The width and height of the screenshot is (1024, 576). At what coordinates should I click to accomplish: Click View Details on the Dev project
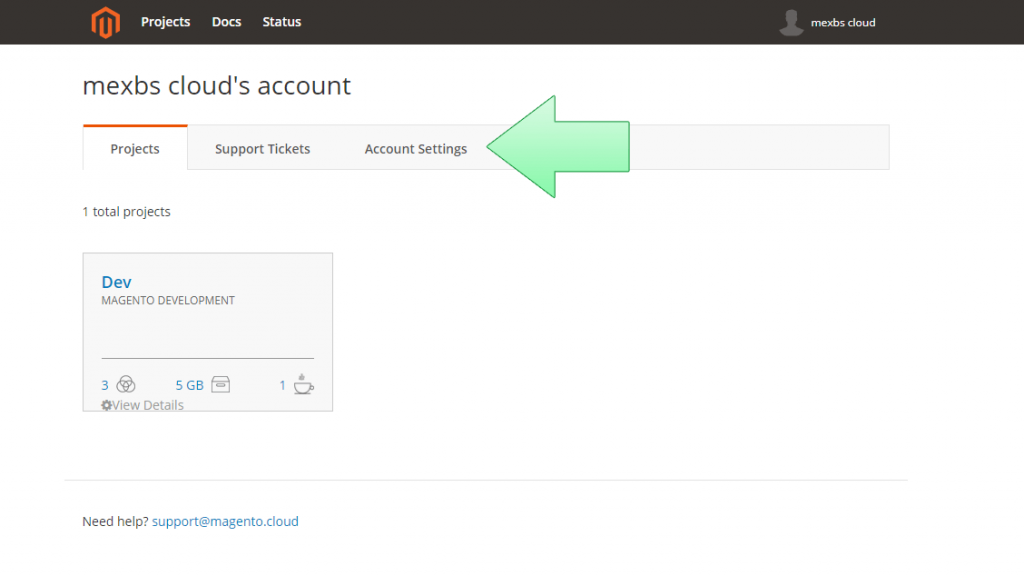click(x=148, y=405)
